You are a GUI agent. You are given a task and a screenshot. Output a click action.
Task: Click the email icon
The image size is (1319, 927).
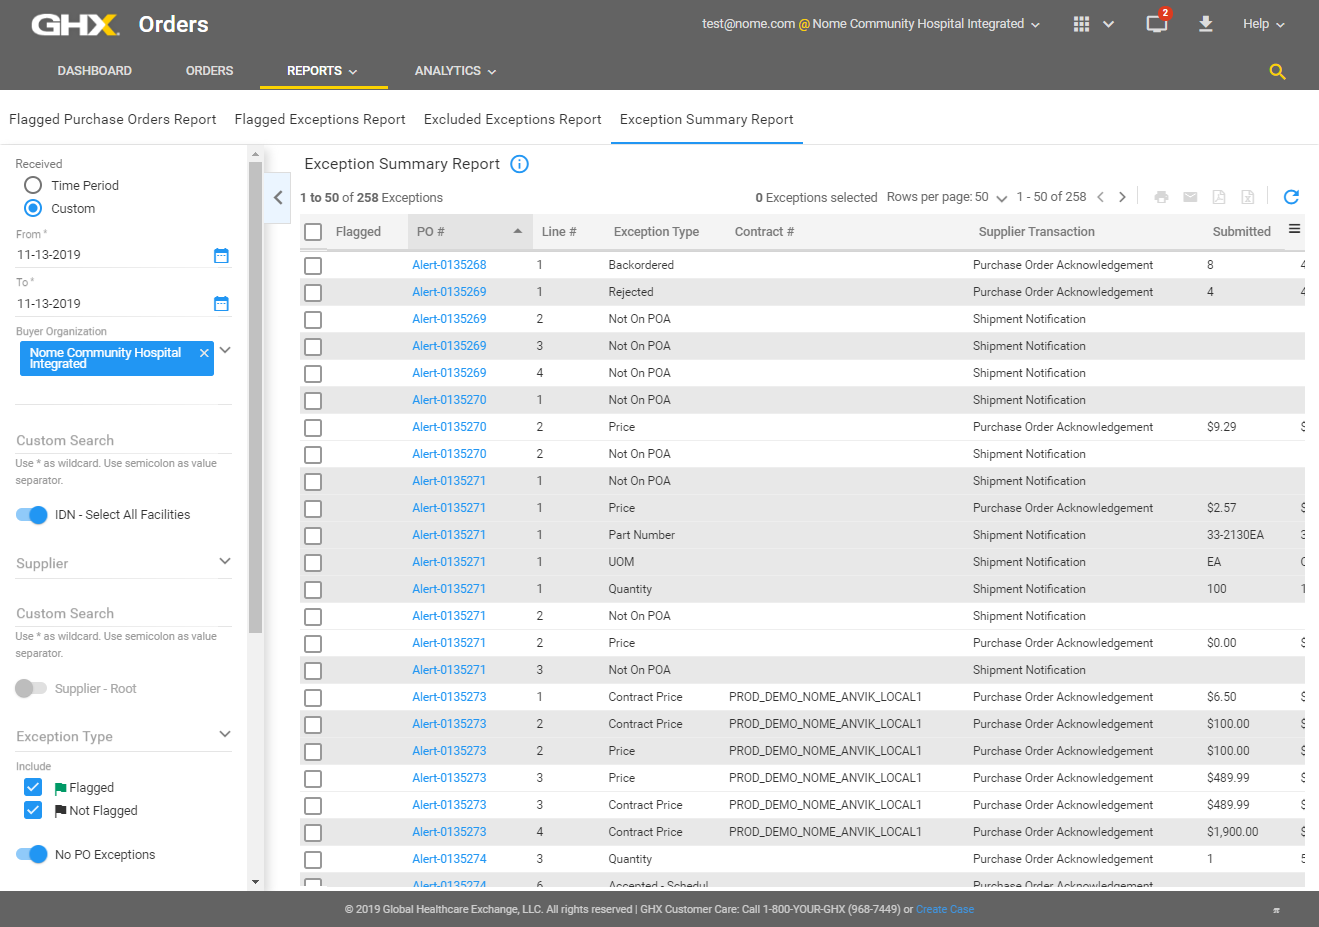(x=1190, y=197)
